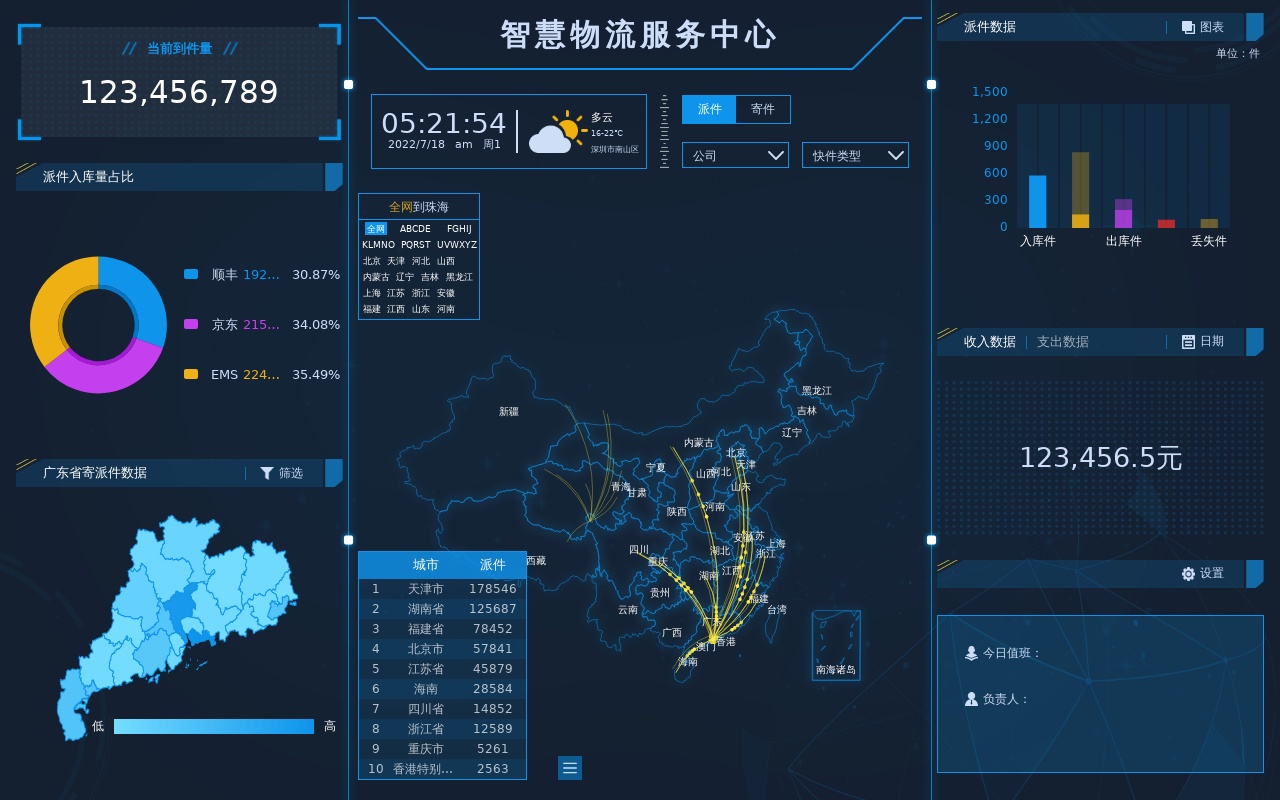Select the ABCDE letter group
Viewport: 1280px width, 800px height.
(x=415, y=229)
